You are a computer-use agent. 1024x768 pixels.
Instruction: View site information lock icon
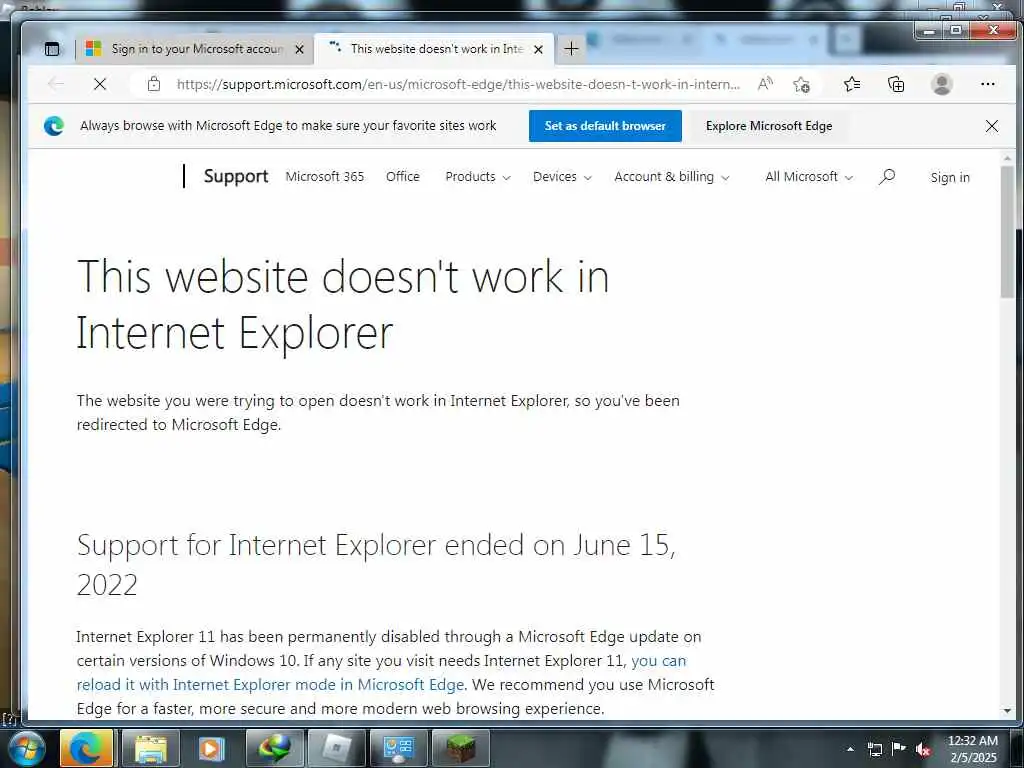point(153,84)
